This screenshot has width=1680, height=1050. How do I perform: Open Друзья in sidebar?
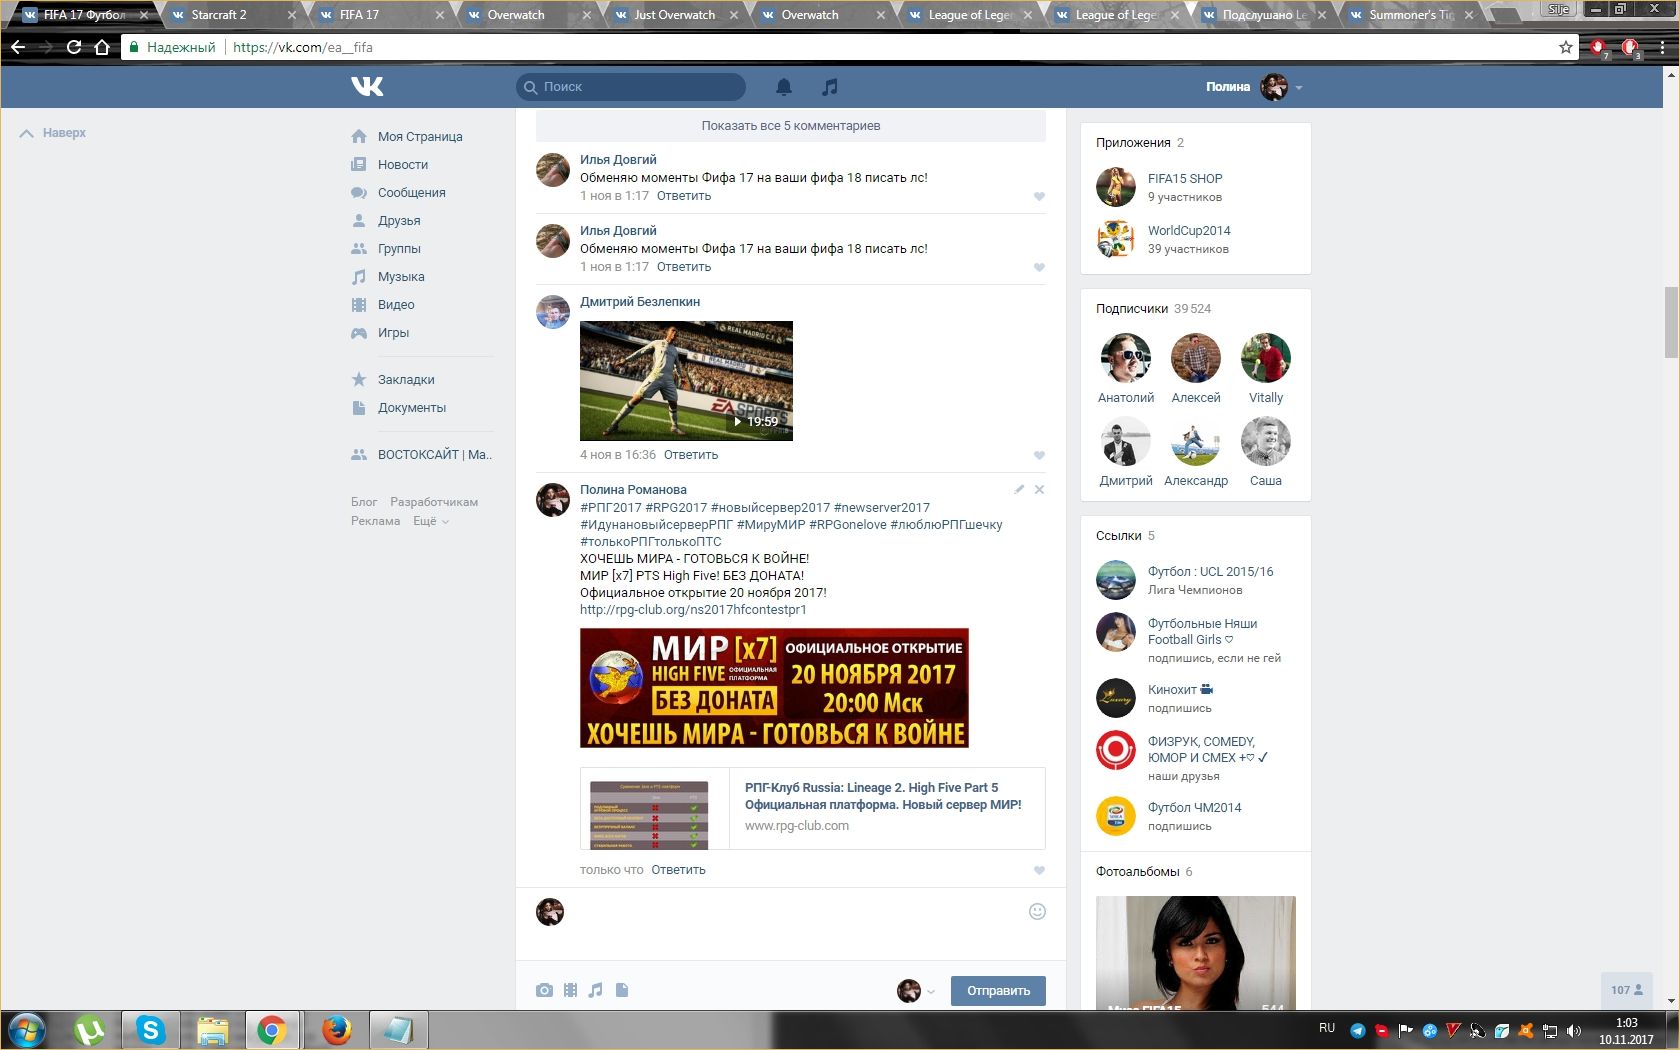coord(399,221)
